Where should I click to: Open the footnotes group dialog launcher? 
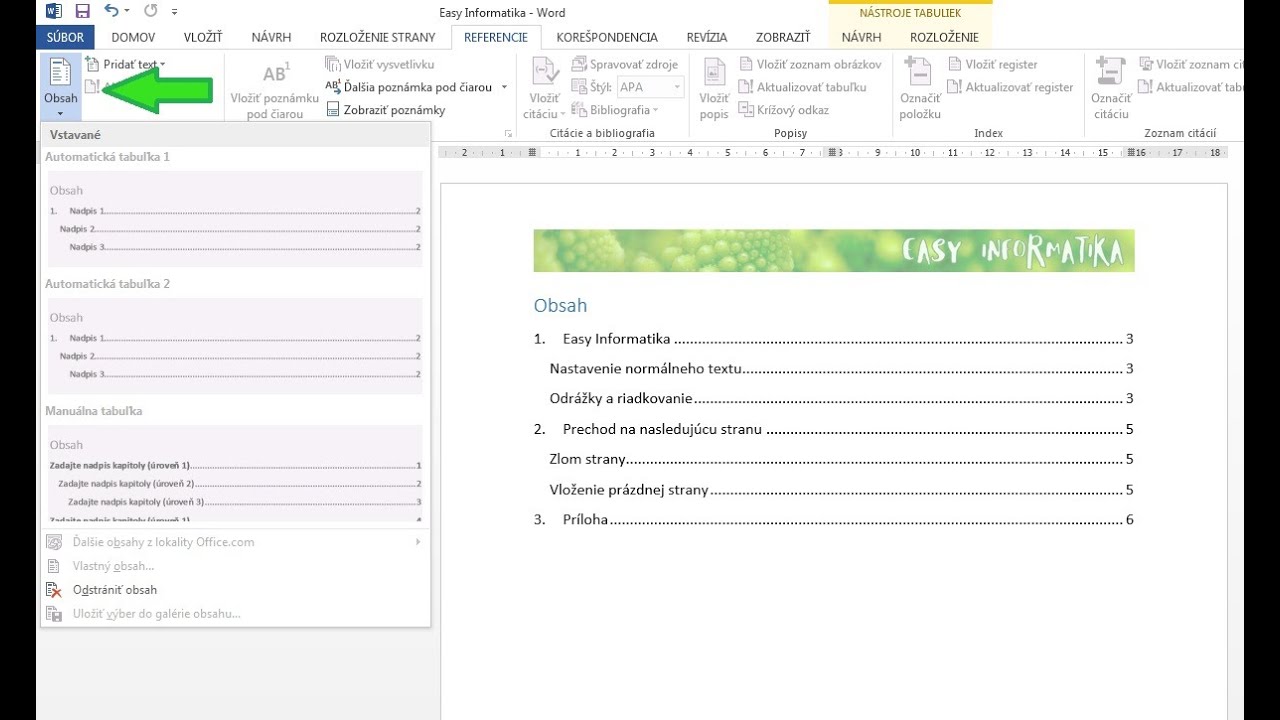pos(508,133)
